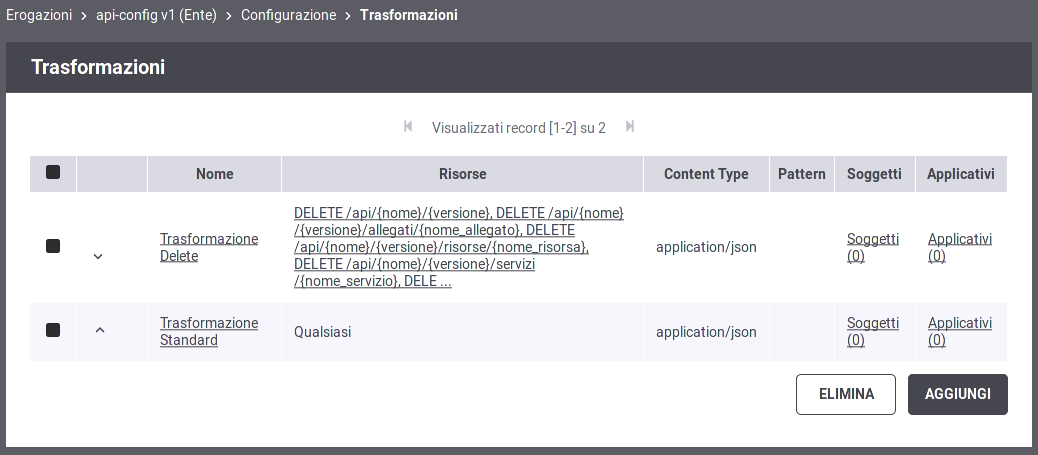This screenshot has height=455, width=1038.
Task: Go to first page of records
Action: coord(408,126)
